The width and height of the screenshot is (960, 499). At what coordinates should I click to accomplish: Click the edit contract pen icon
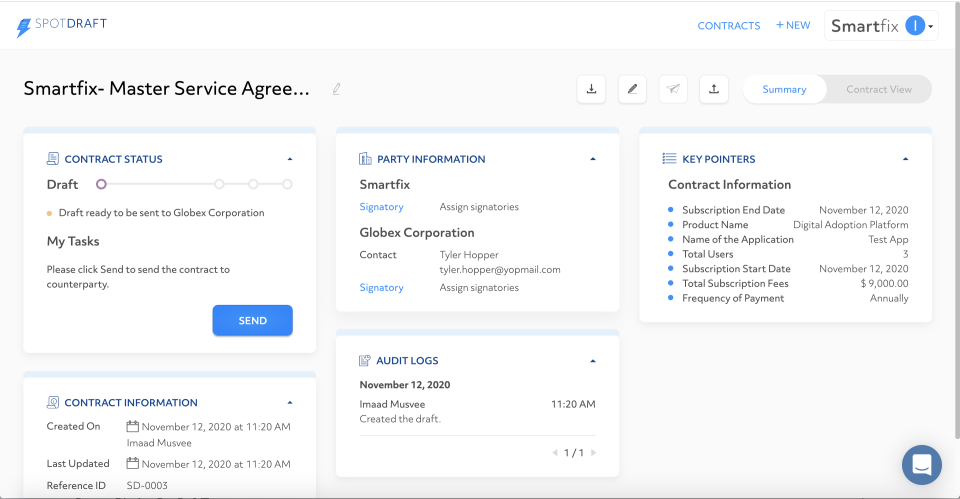(632, 89)
